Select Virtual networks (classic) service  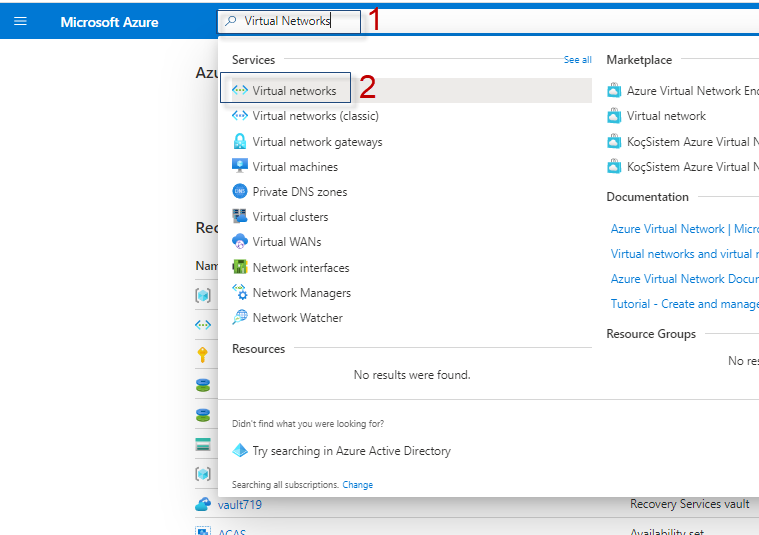point(316,116)
